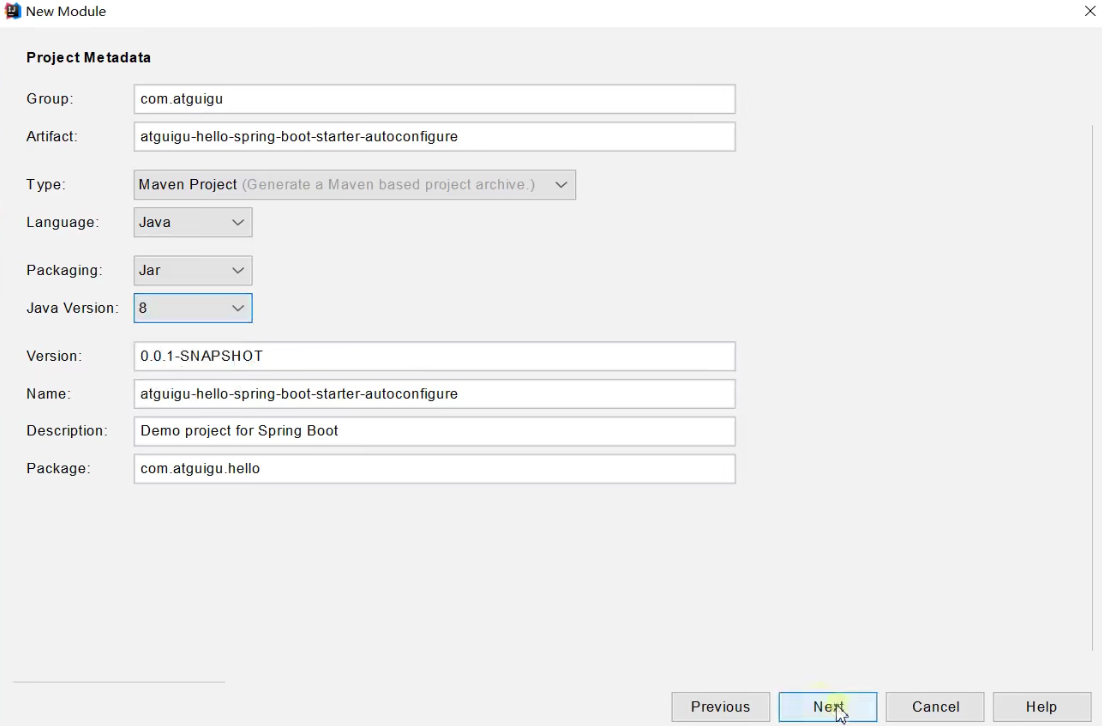Focus the Name input field
This screenshot has height=726, width=1102.
pos(434,394)
